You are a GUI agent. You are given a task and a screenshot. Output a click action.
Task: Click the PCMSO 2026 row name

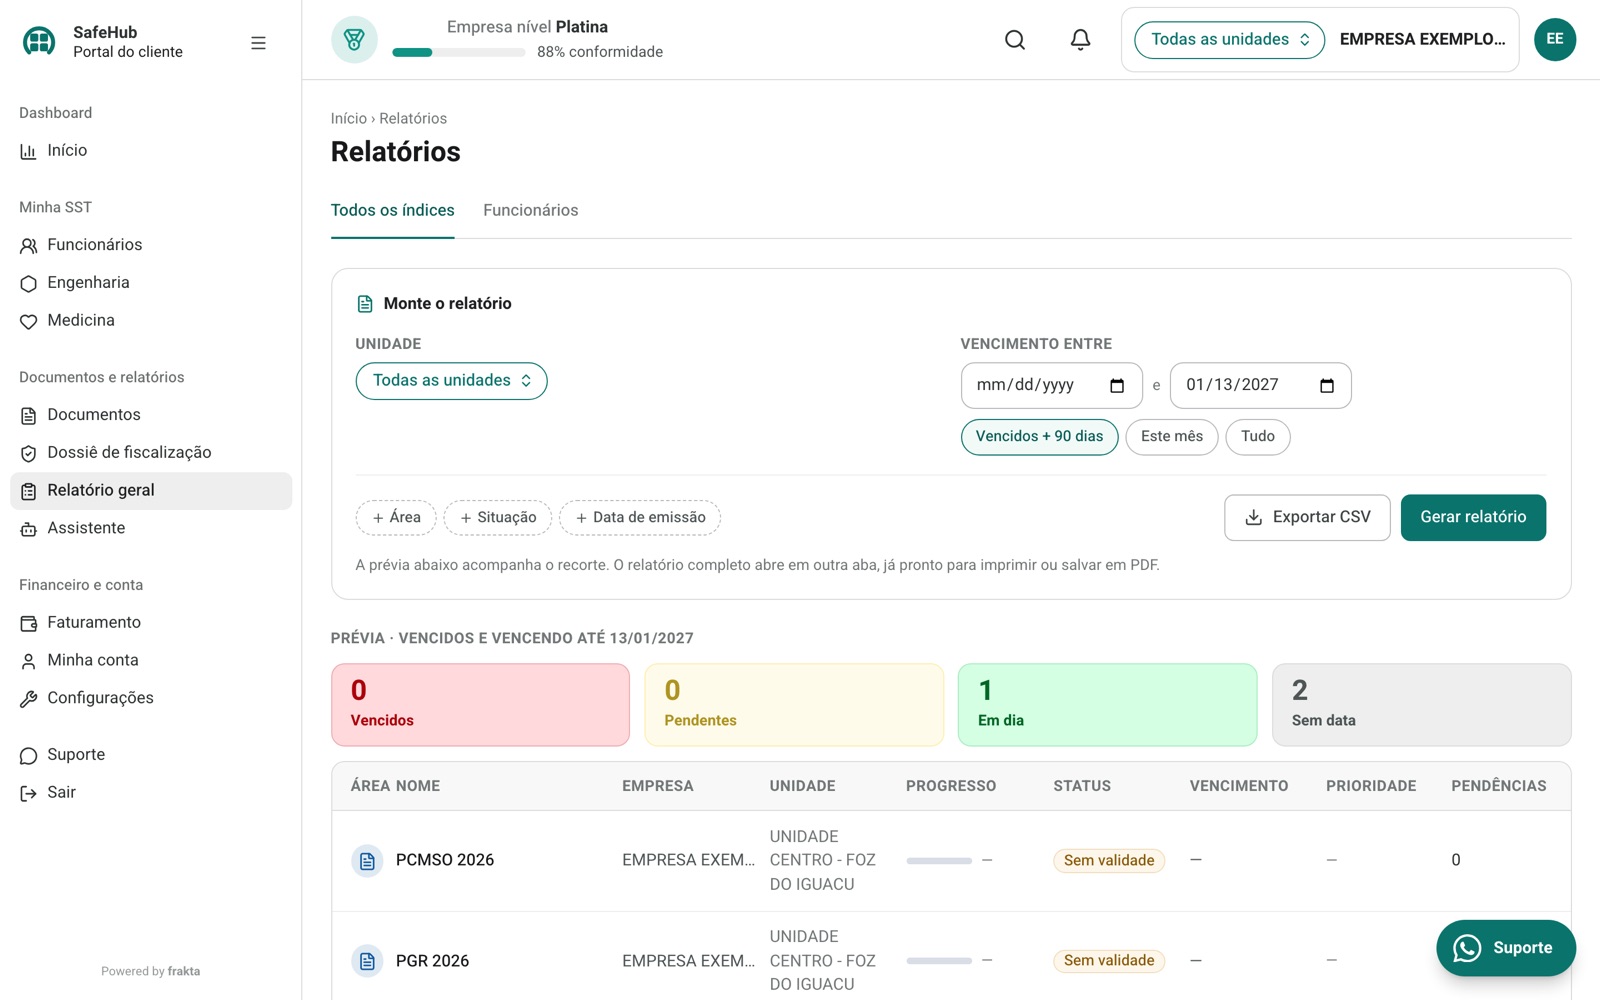pos(445,861)
